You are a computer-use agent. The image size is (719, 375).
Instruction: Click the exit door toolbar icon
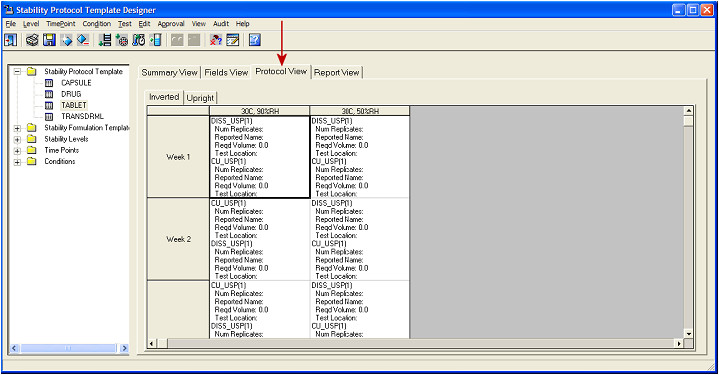tap(11, 40)
